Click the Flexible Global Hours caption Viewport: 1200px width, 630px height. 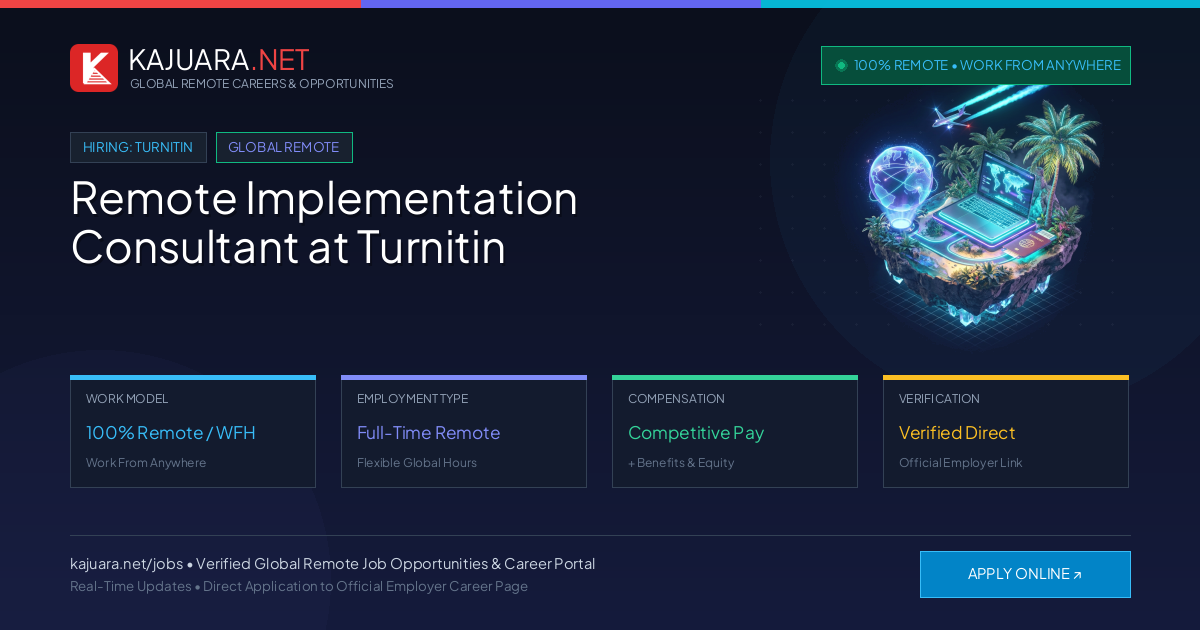(417, 463)
